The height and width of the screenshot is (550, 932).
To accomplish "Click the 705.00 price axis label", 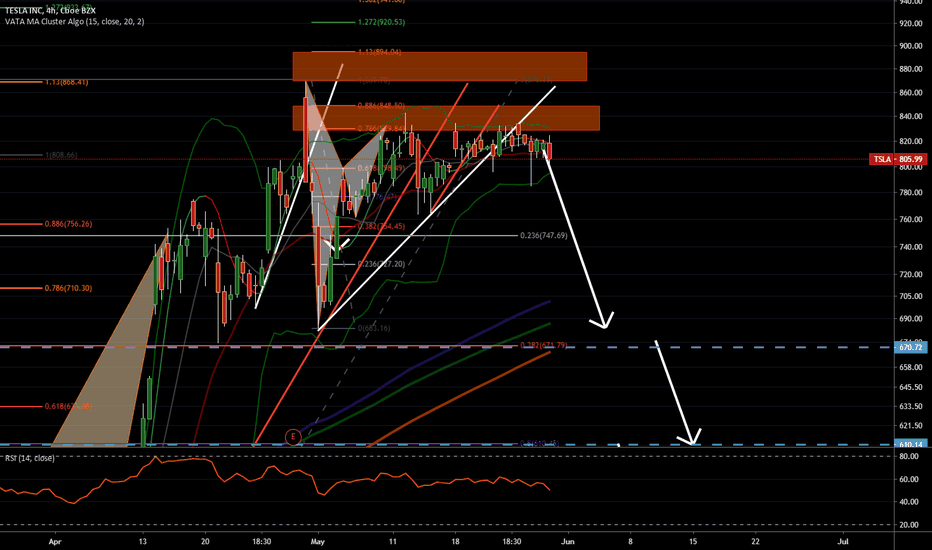I will [x=911, y=296].
